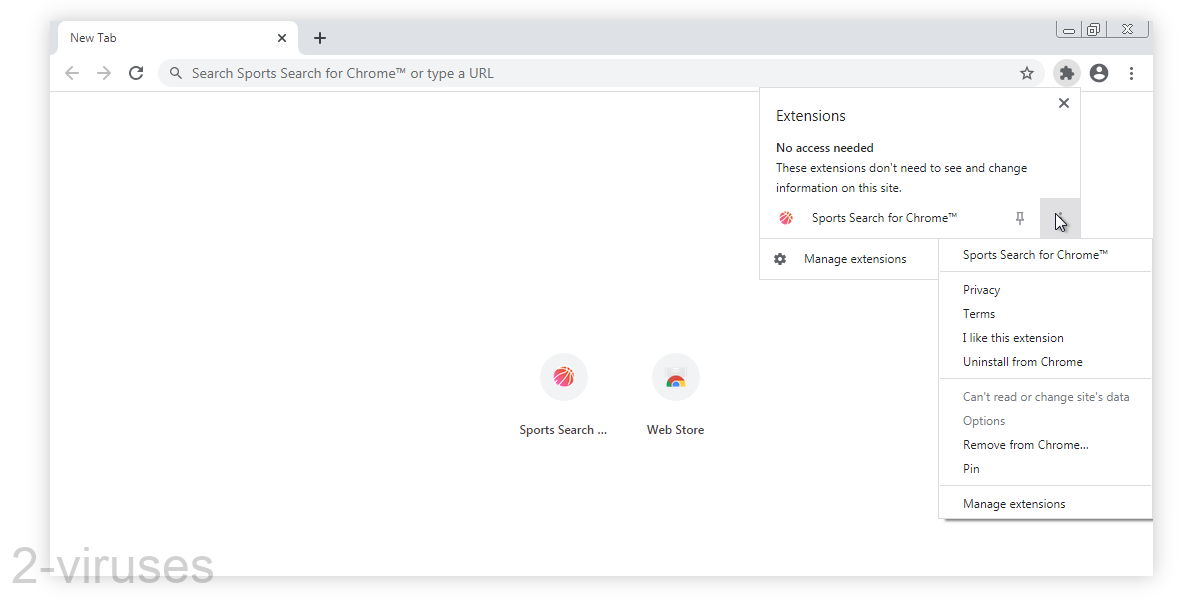1200x600 pixels.
Task: Open the extension's three-dot options menu
Action: (x=1060, y=217)
